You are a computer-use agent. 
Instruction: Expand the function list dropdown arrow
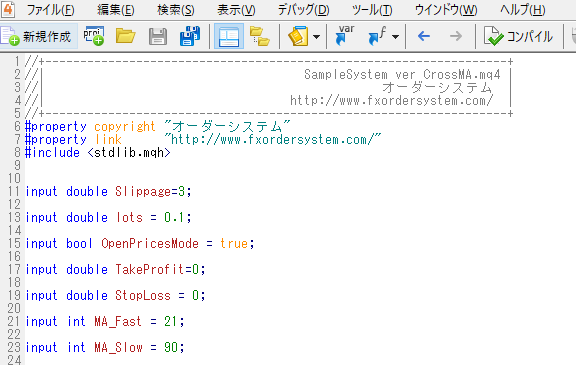[395, 36]
